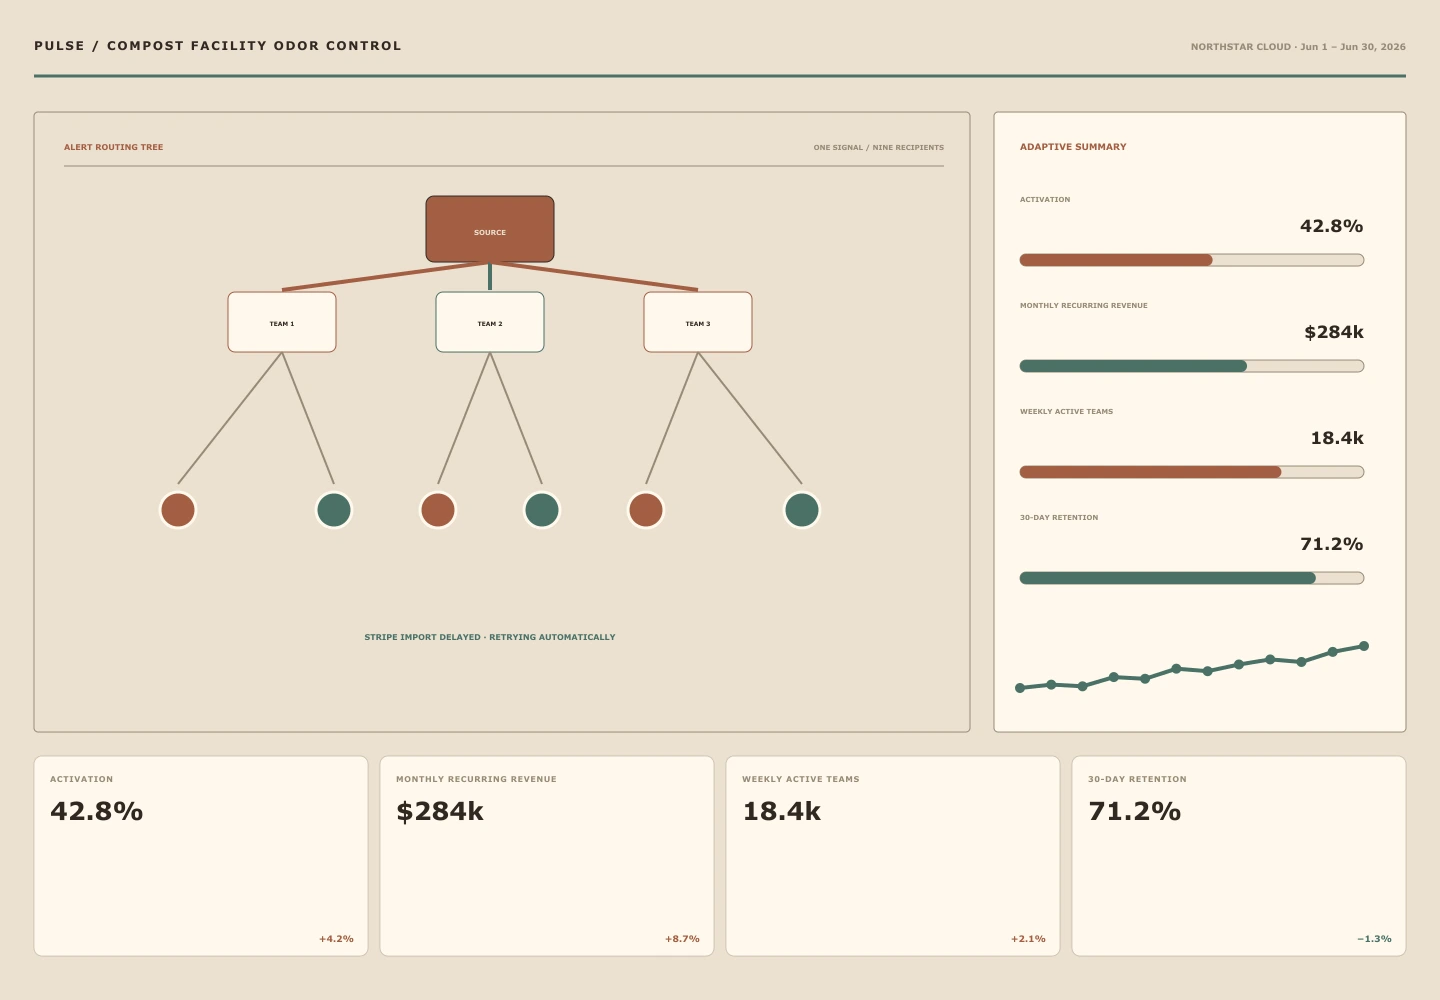This screenshot has width=1440, height=1000.
Task: Click the $284k value in Adaptive Summary
Action: click(1334, 332)
